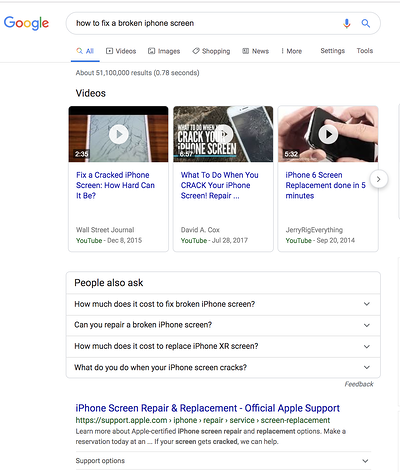Screen dimensions: 400x472
Task: Click the support.apple.com URL breadcrumb
Action: pyautogui.click(x=203, y=420)
